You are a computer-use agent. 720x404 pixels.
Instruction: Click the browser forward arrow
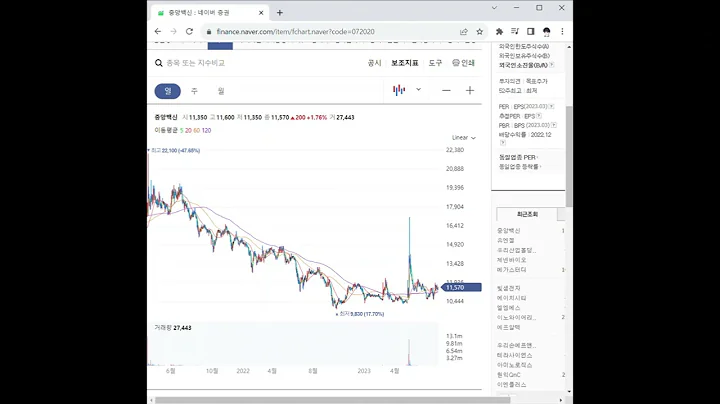pos(173,31)
